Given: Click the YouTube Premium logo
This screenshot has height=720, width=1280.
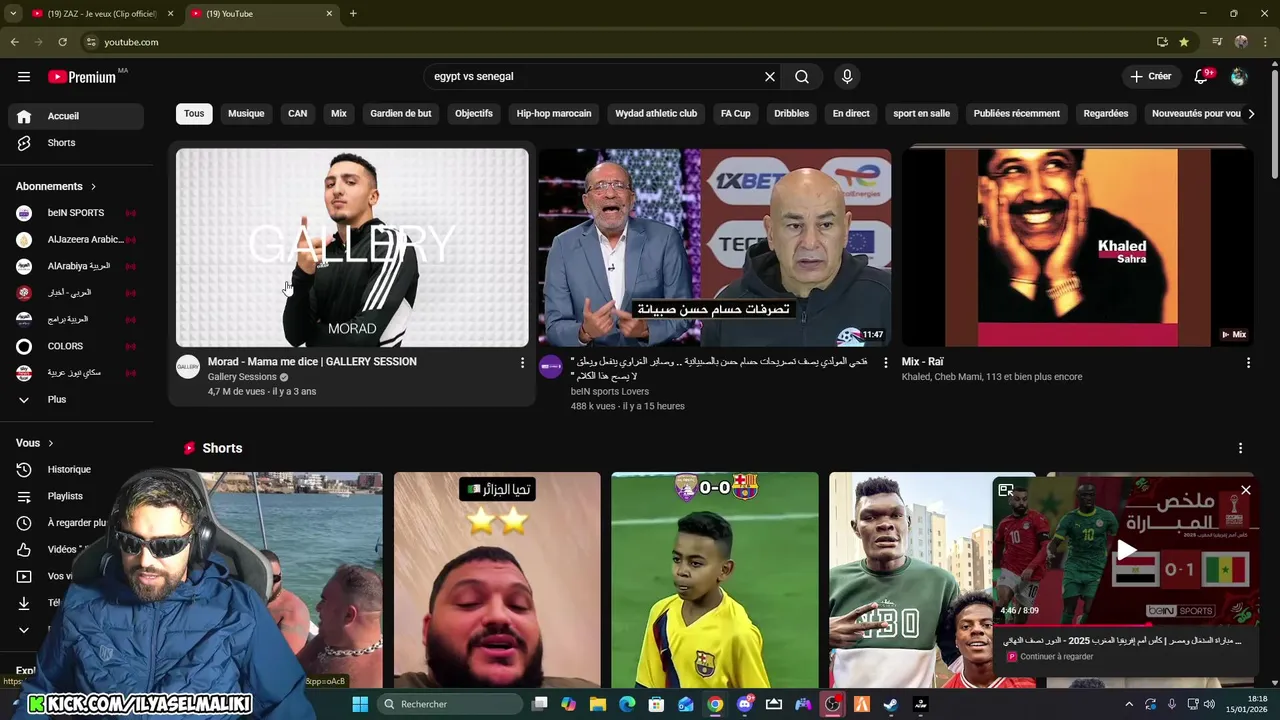Looking at the screenshot, I should (x=82, y=77).
